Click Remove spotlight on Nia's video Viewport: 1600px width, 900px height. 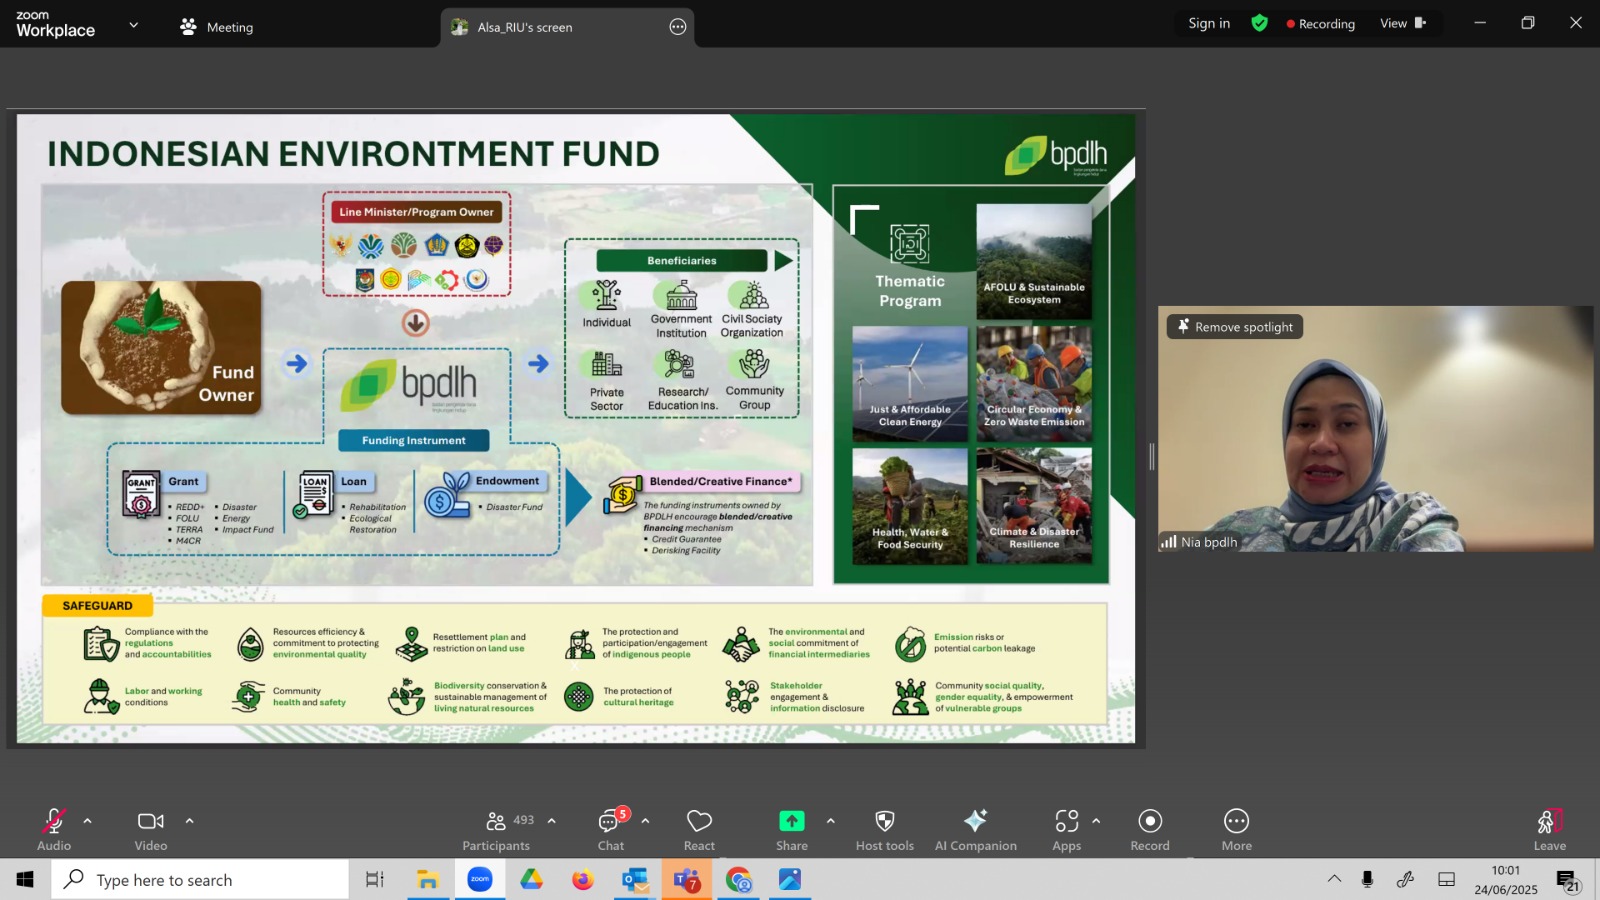(x=1235, y=327)
